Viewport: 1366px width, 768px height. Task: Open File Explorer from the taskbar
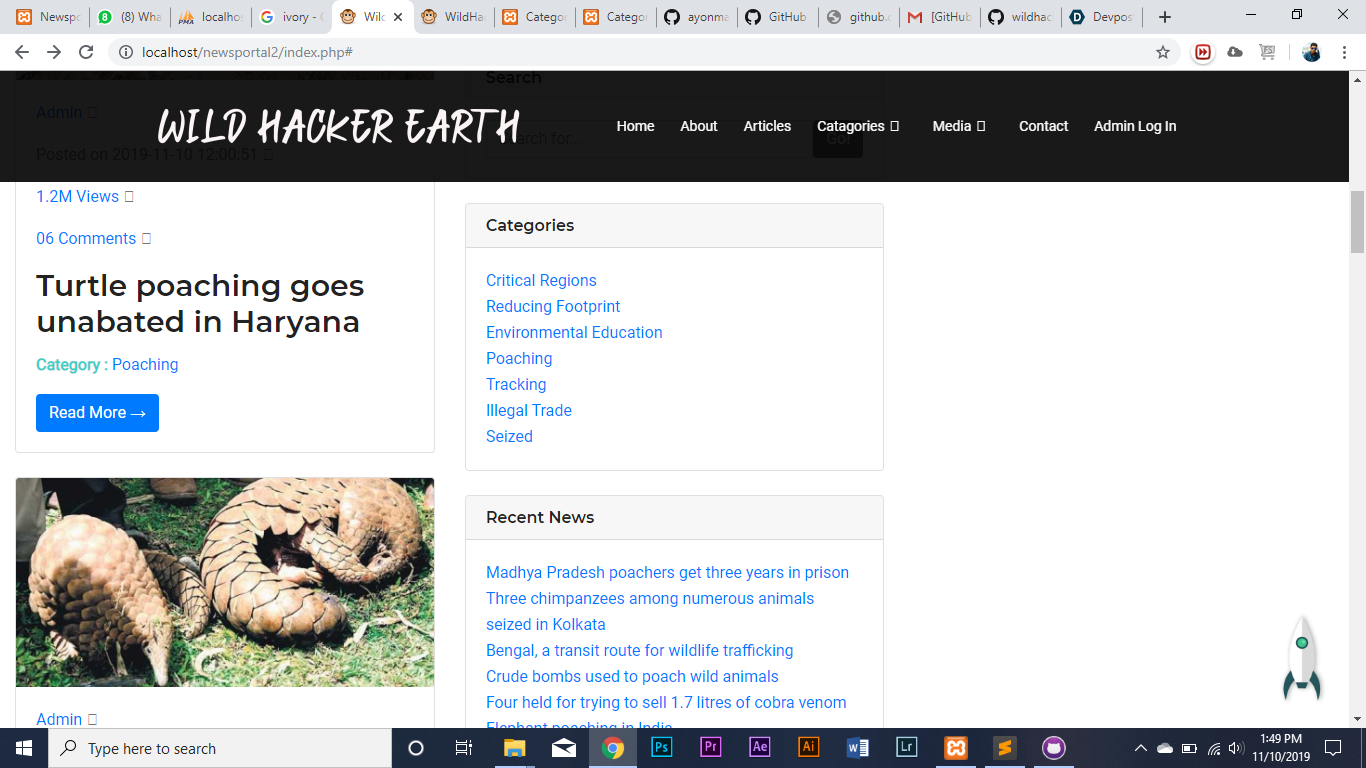click(x=515, y=748)
